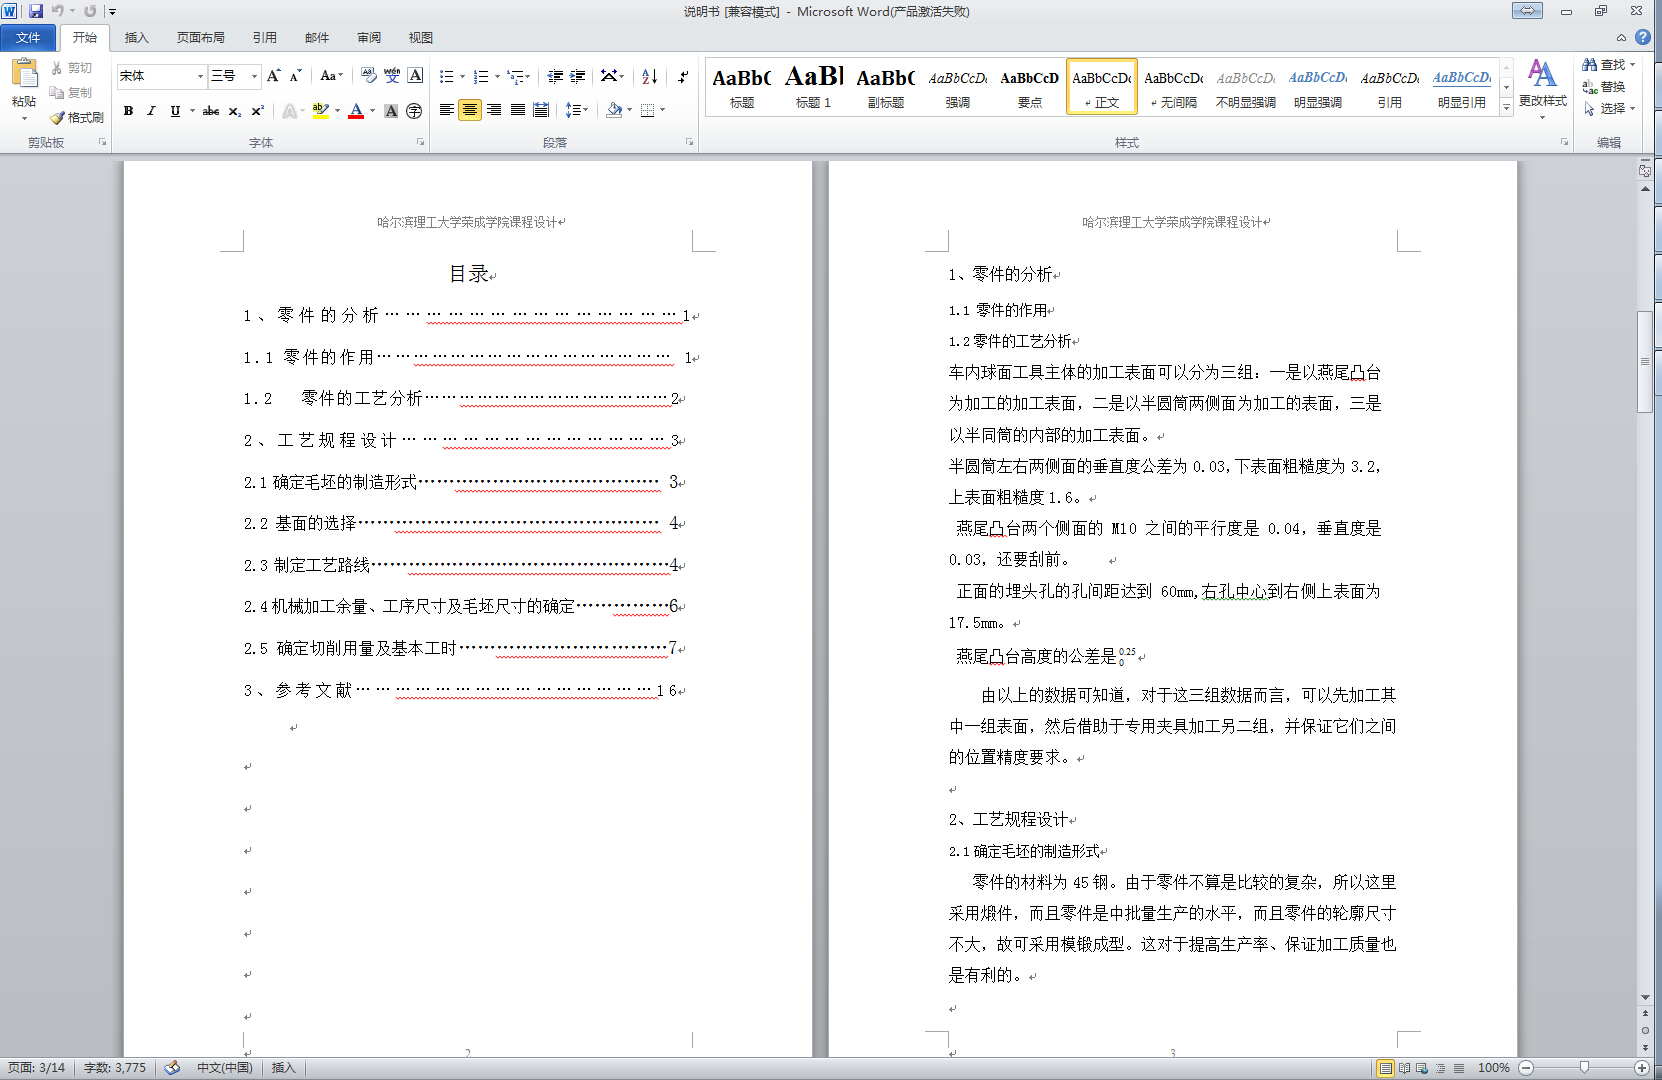The image size is (1662, 1080).
Task: Toggle underline formatting
Action: [175, 111]
